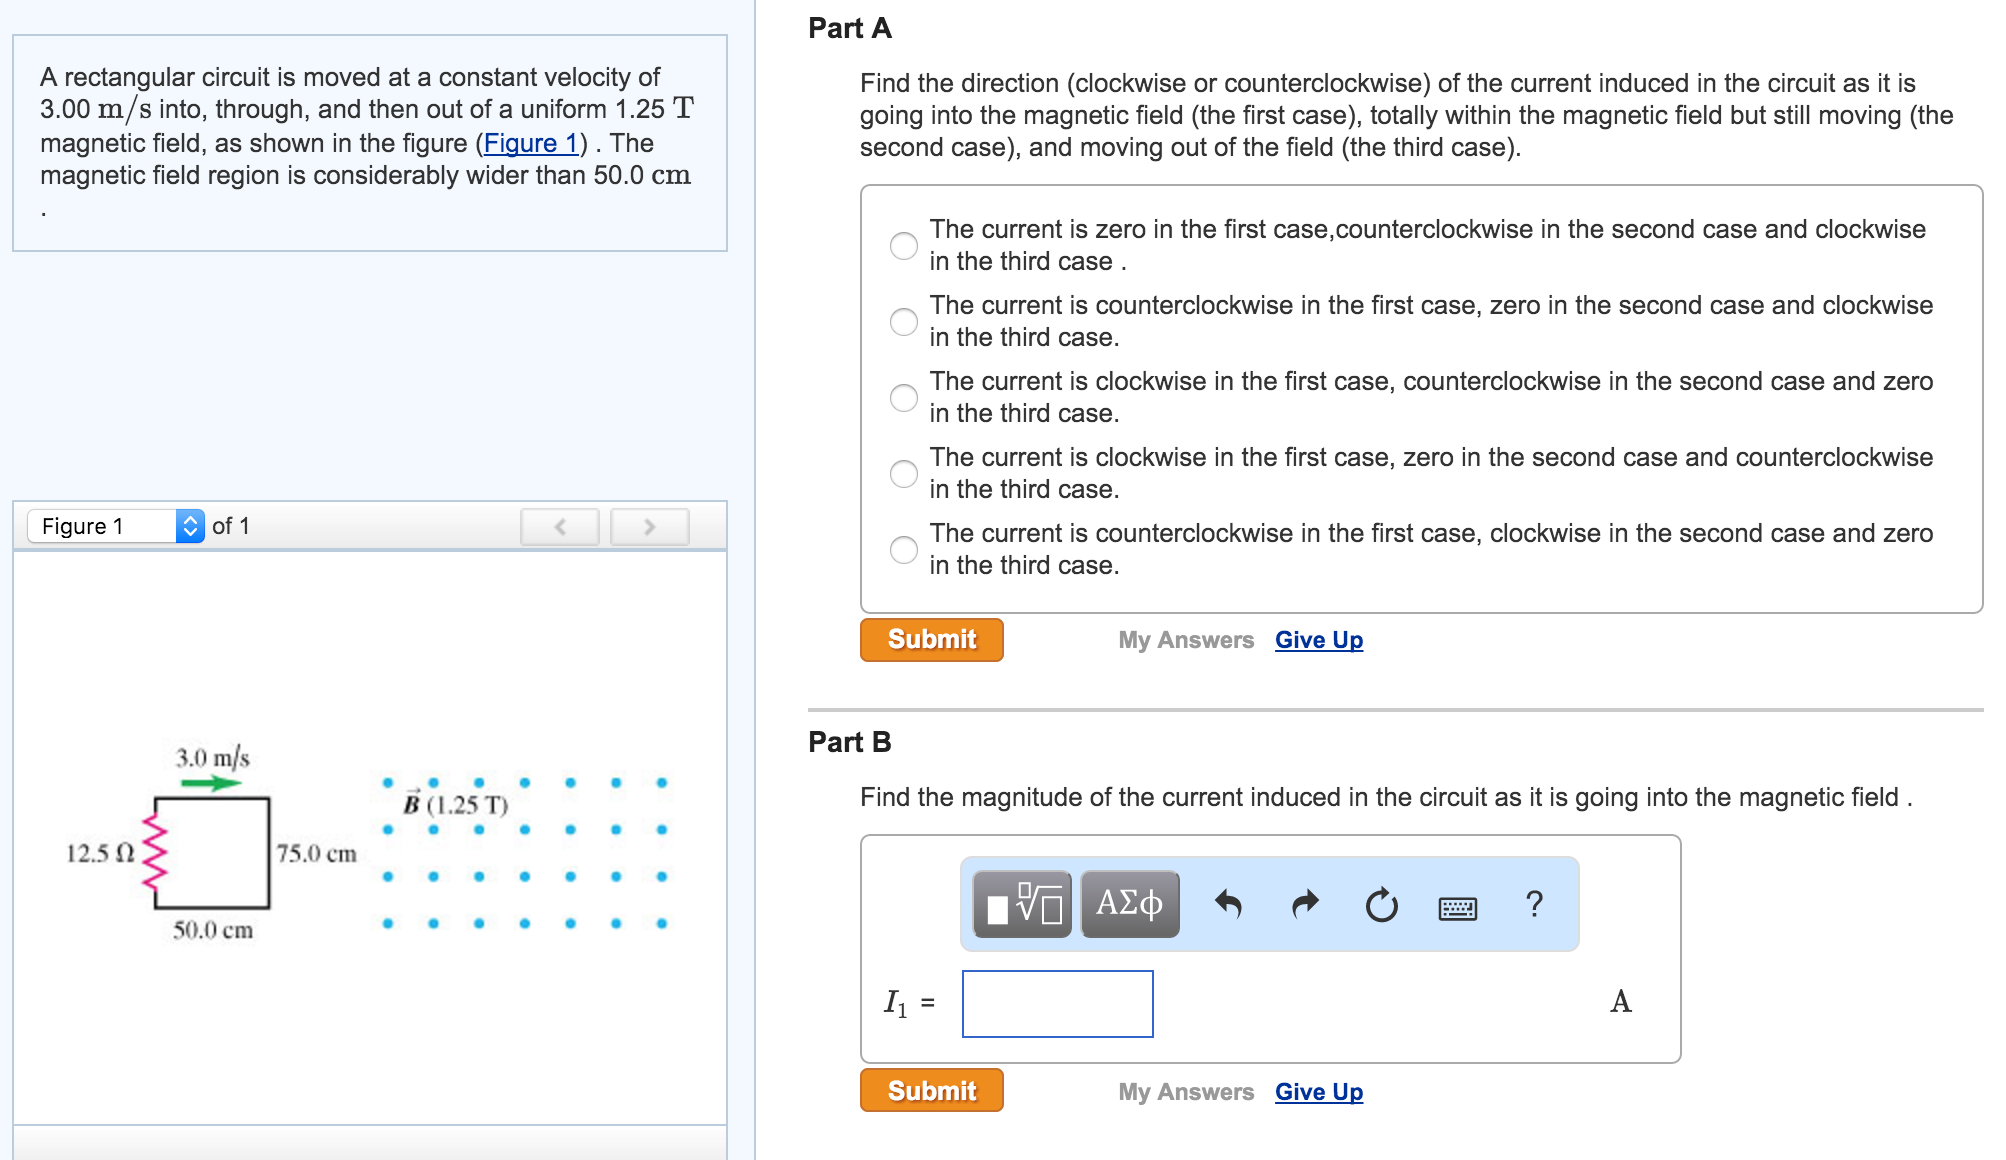Viewport: 2006px width, 1160px height.
Task: Submit the Part A answer
Action: tap(931, 640)
